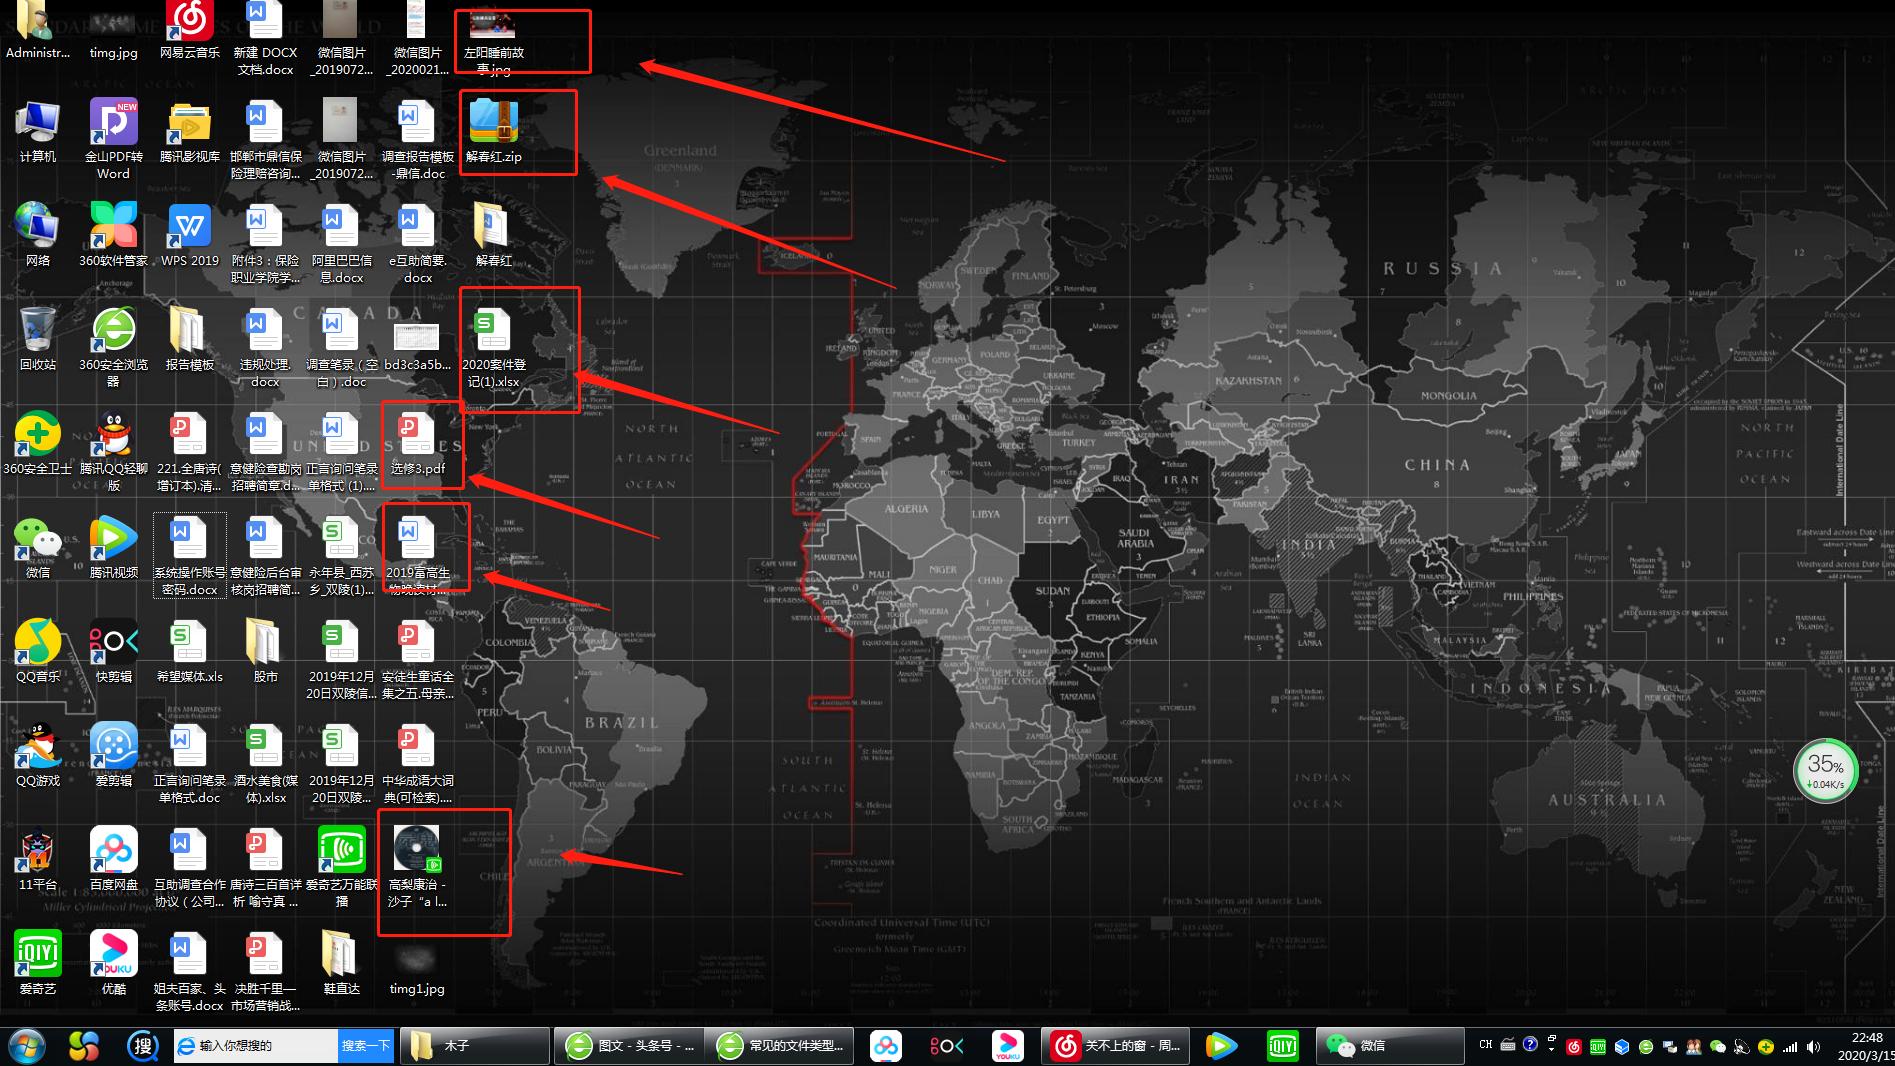Select the 腾讯QQ轻聊版 penguin desktop icon

click(x=113, y=435)
